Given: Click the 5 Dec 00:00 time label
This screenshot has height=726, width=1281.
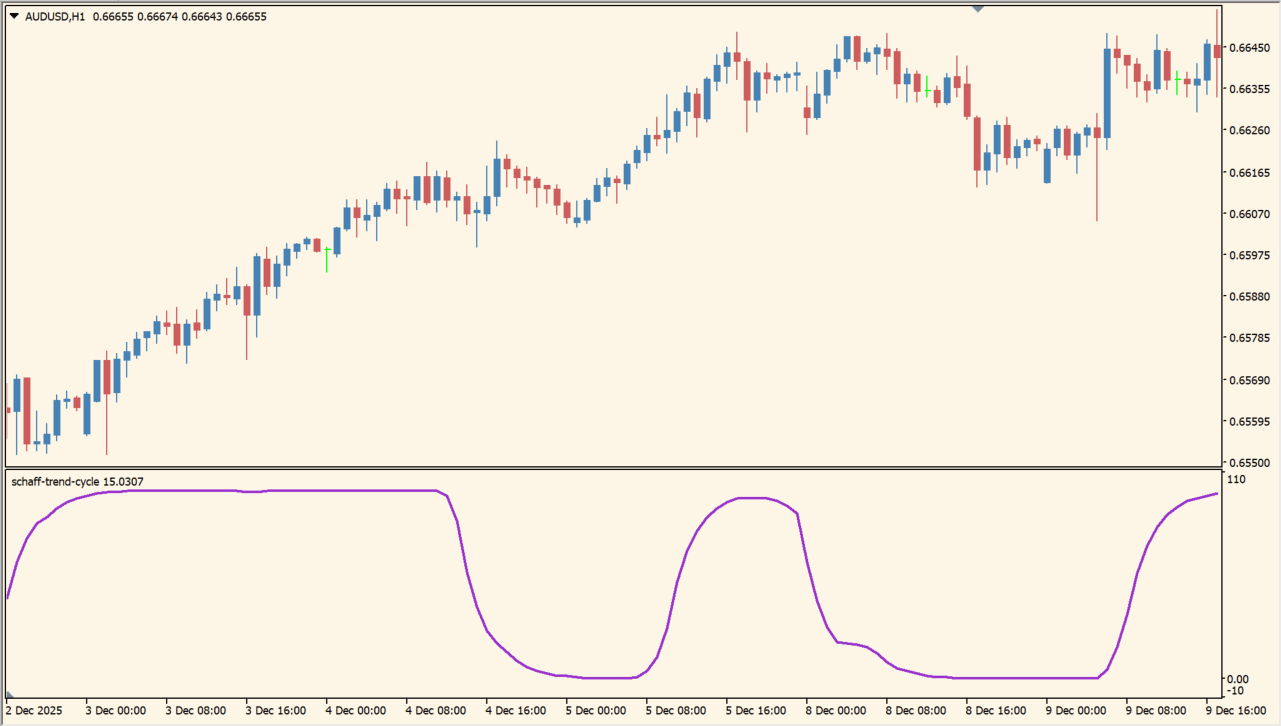Looking at the screenshot, I should 596,711.
